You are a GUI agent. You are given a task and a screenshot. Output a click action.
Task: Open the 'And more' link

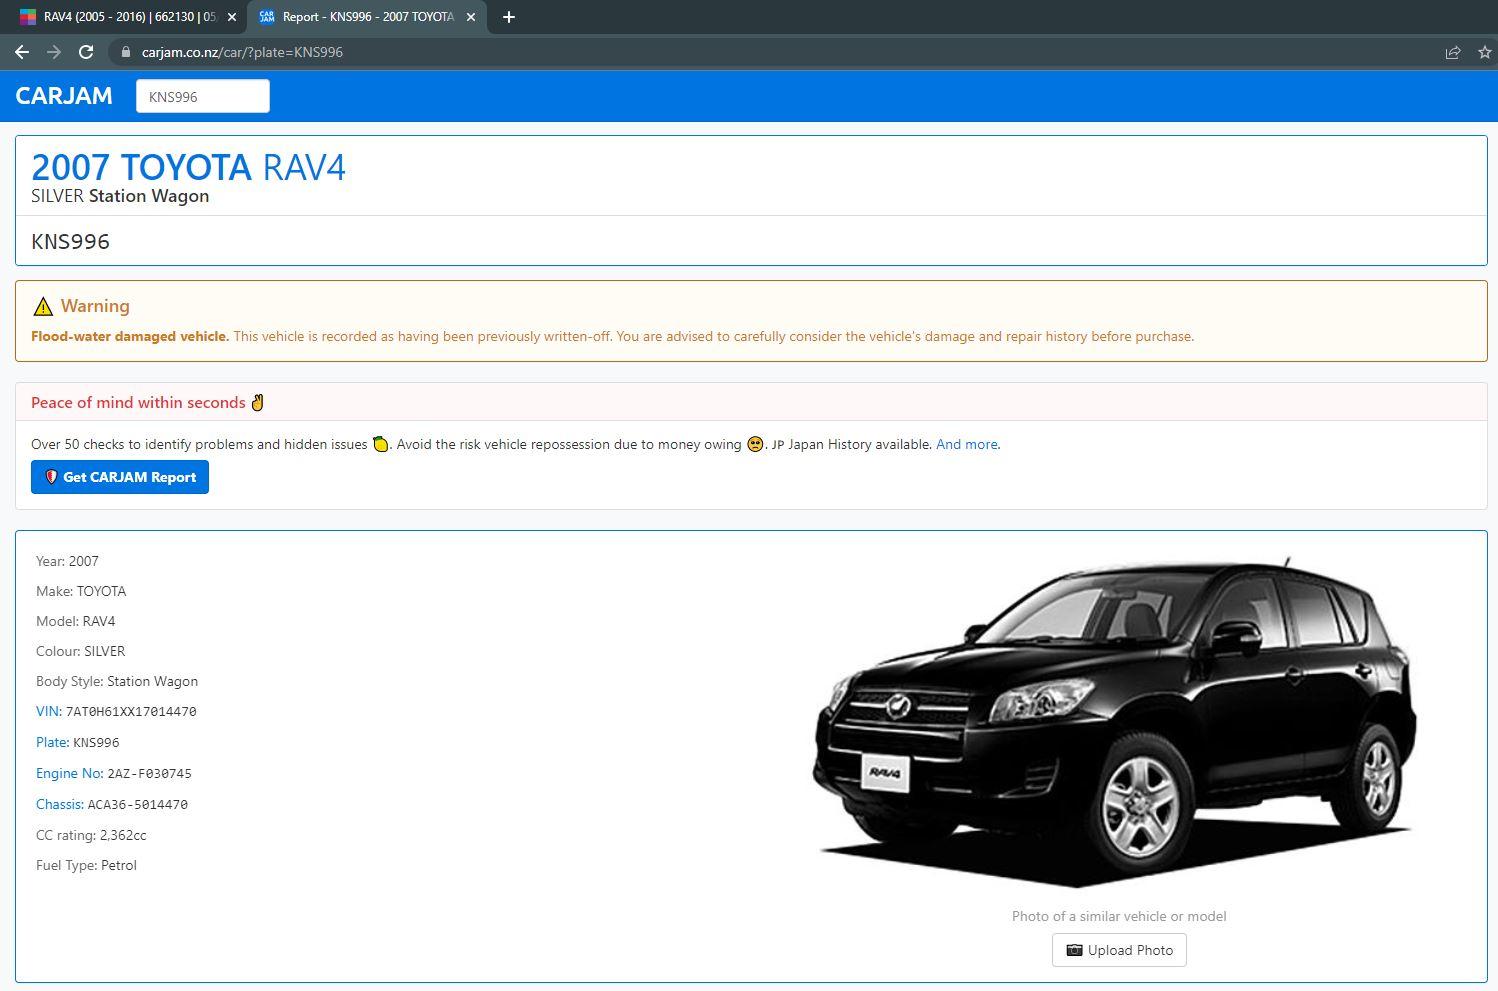(x=967, y=444)
